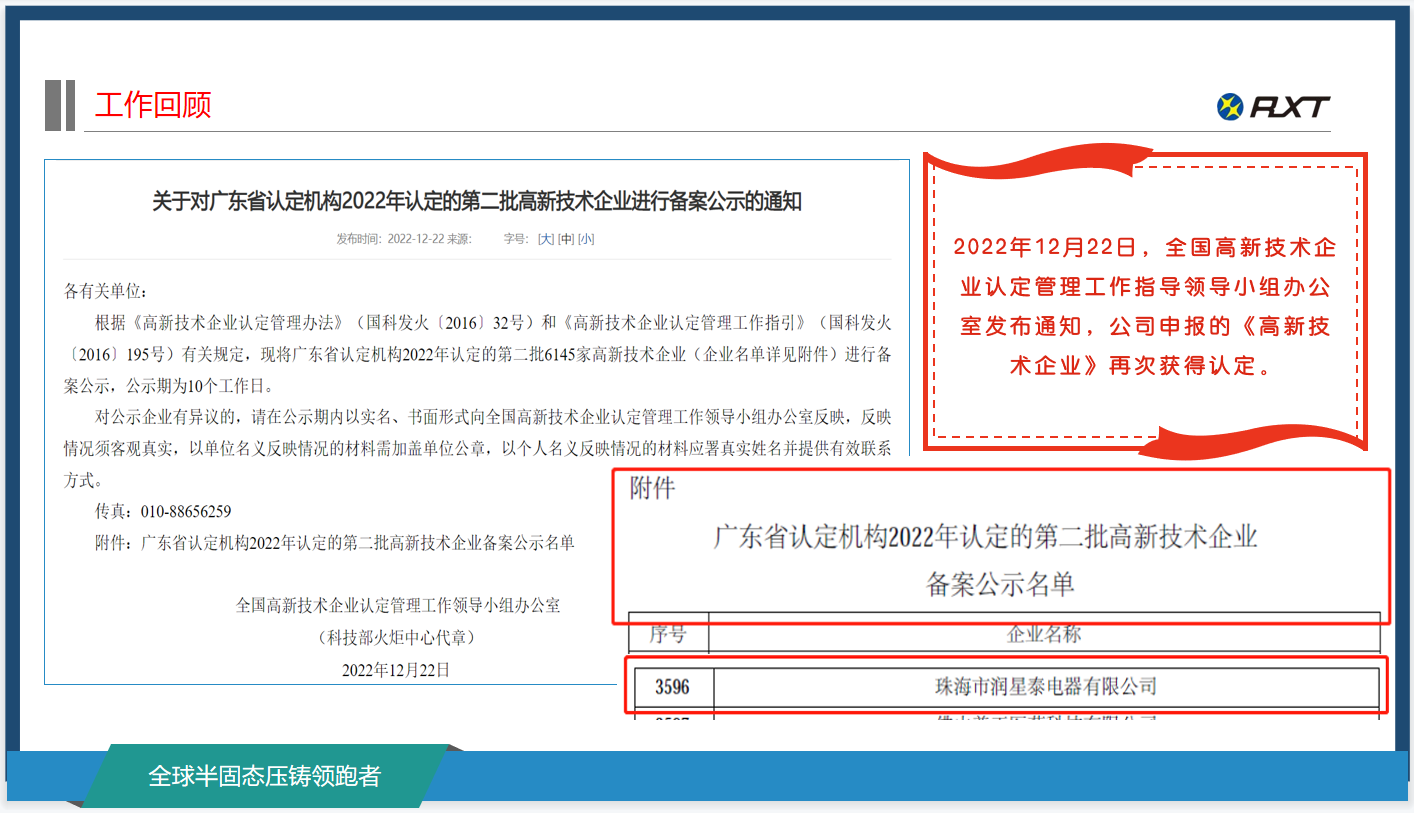Choose medium font size [中]

coord(566,239)
